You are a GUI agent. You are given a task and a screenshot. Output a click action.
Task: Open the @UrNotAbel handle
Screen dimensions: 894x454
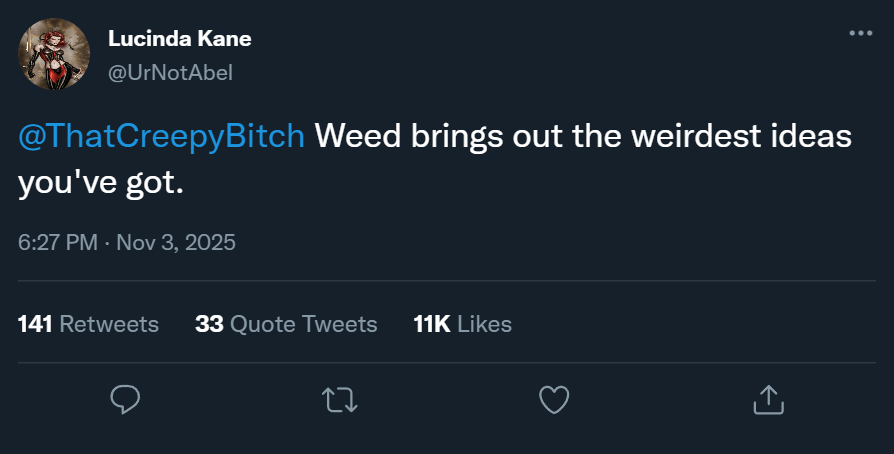169,73
